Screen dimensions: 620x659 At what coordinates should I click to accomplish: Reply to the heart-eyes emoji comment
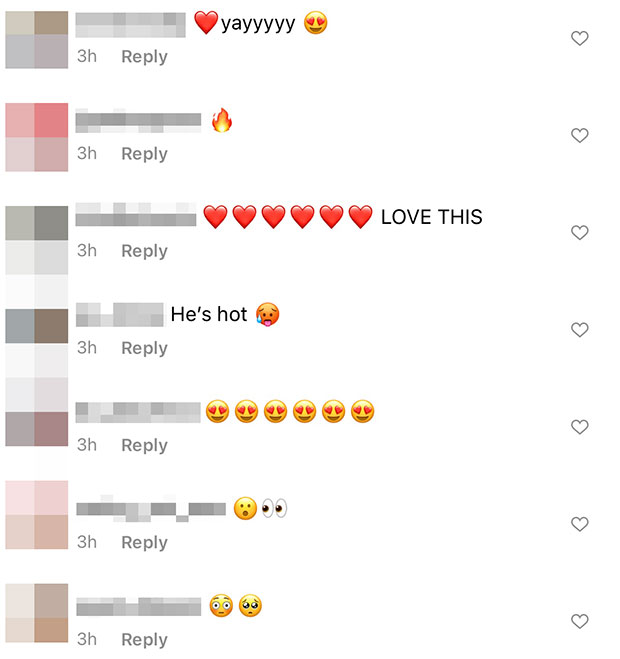click(144, 445)
